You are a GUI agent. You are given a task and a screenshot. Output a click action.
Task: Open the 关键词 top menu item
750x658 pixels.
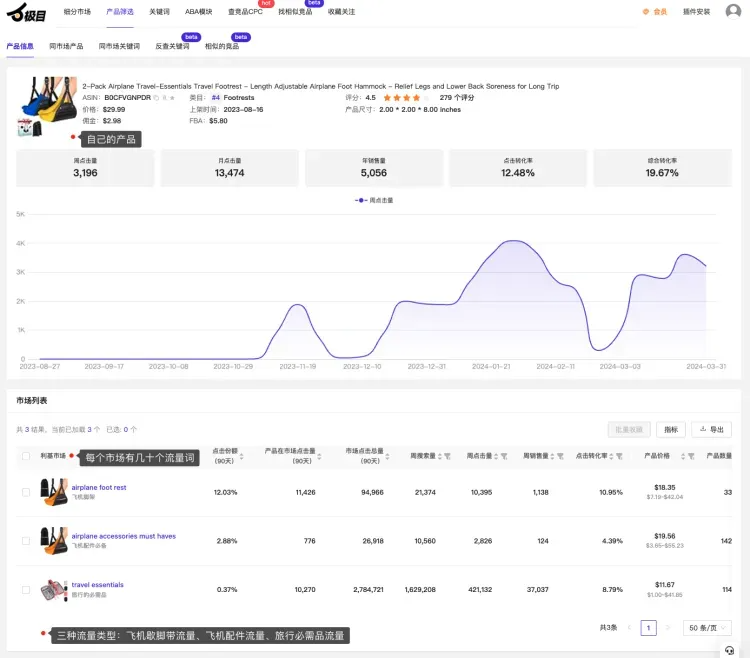click(x=159, y=12)
